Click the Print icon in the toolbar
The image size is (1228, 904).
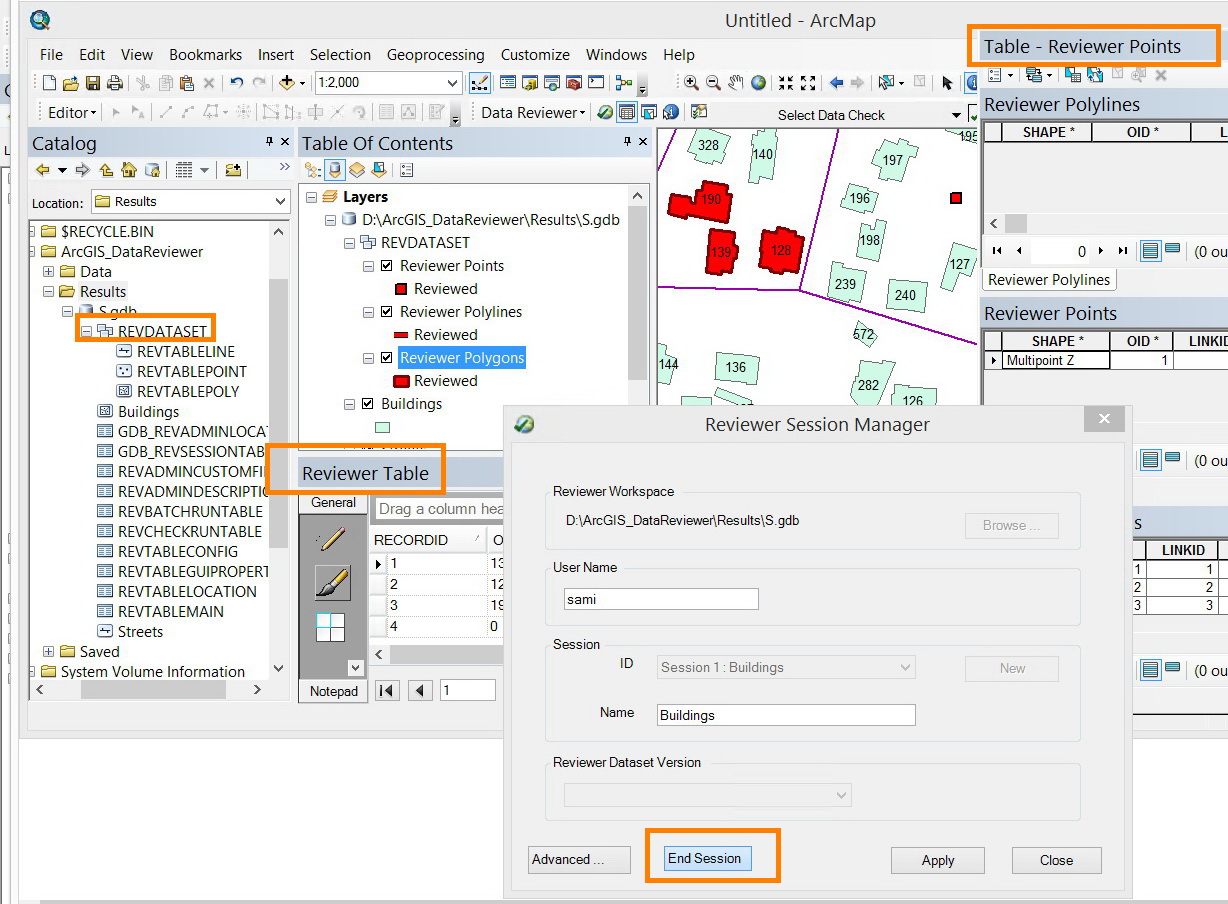114,83
